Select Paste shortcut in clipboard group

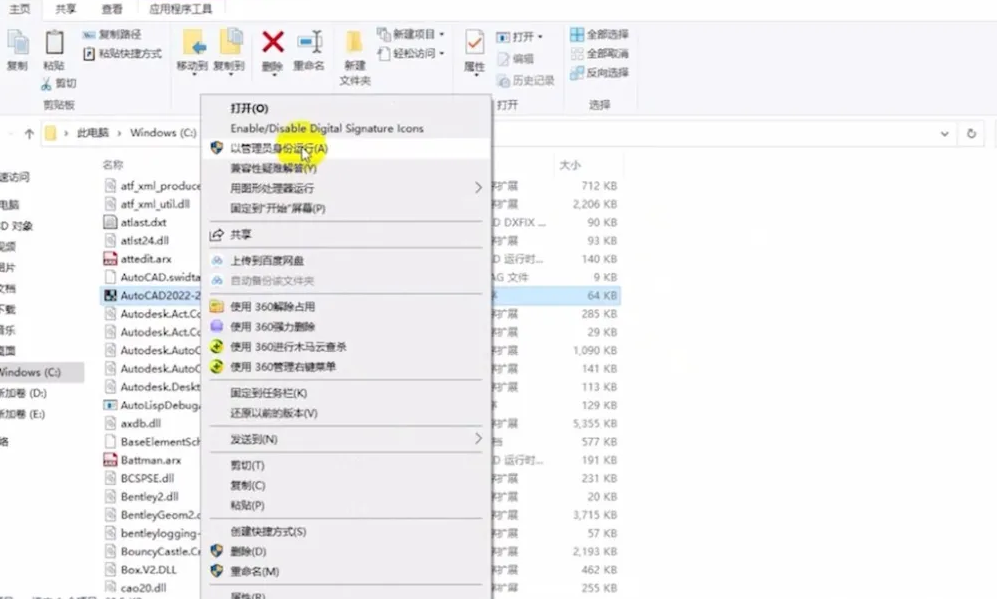[122, 53]
